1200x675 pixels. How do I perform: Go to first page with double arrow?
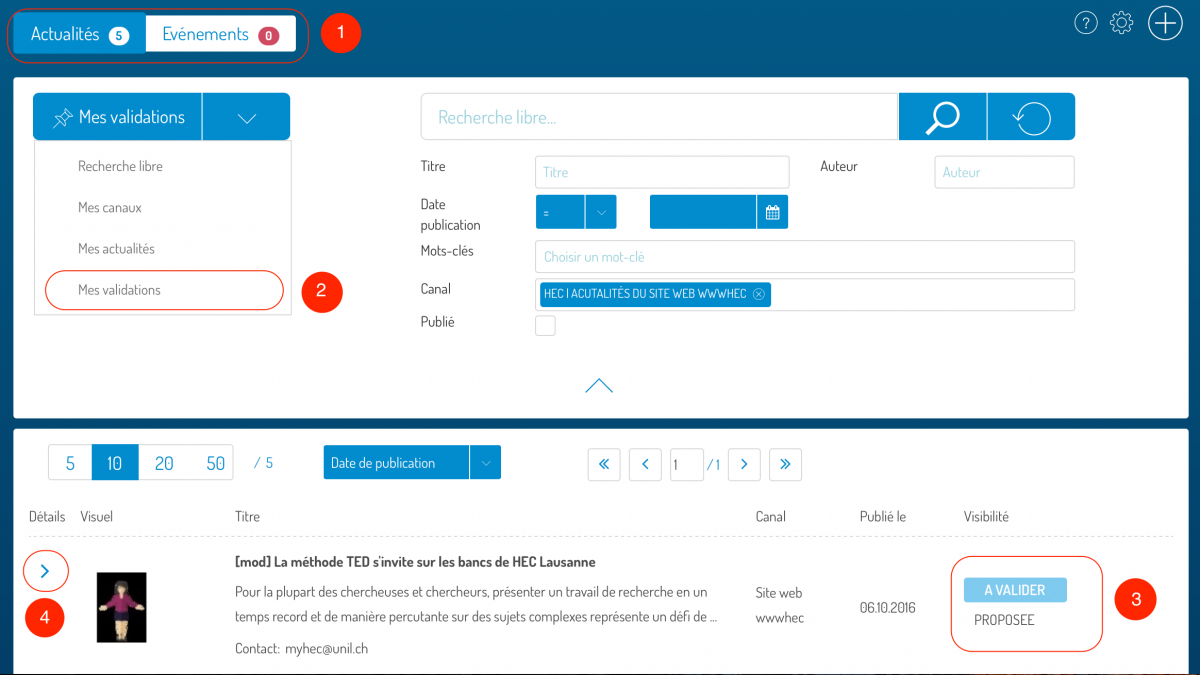(604, 464)
